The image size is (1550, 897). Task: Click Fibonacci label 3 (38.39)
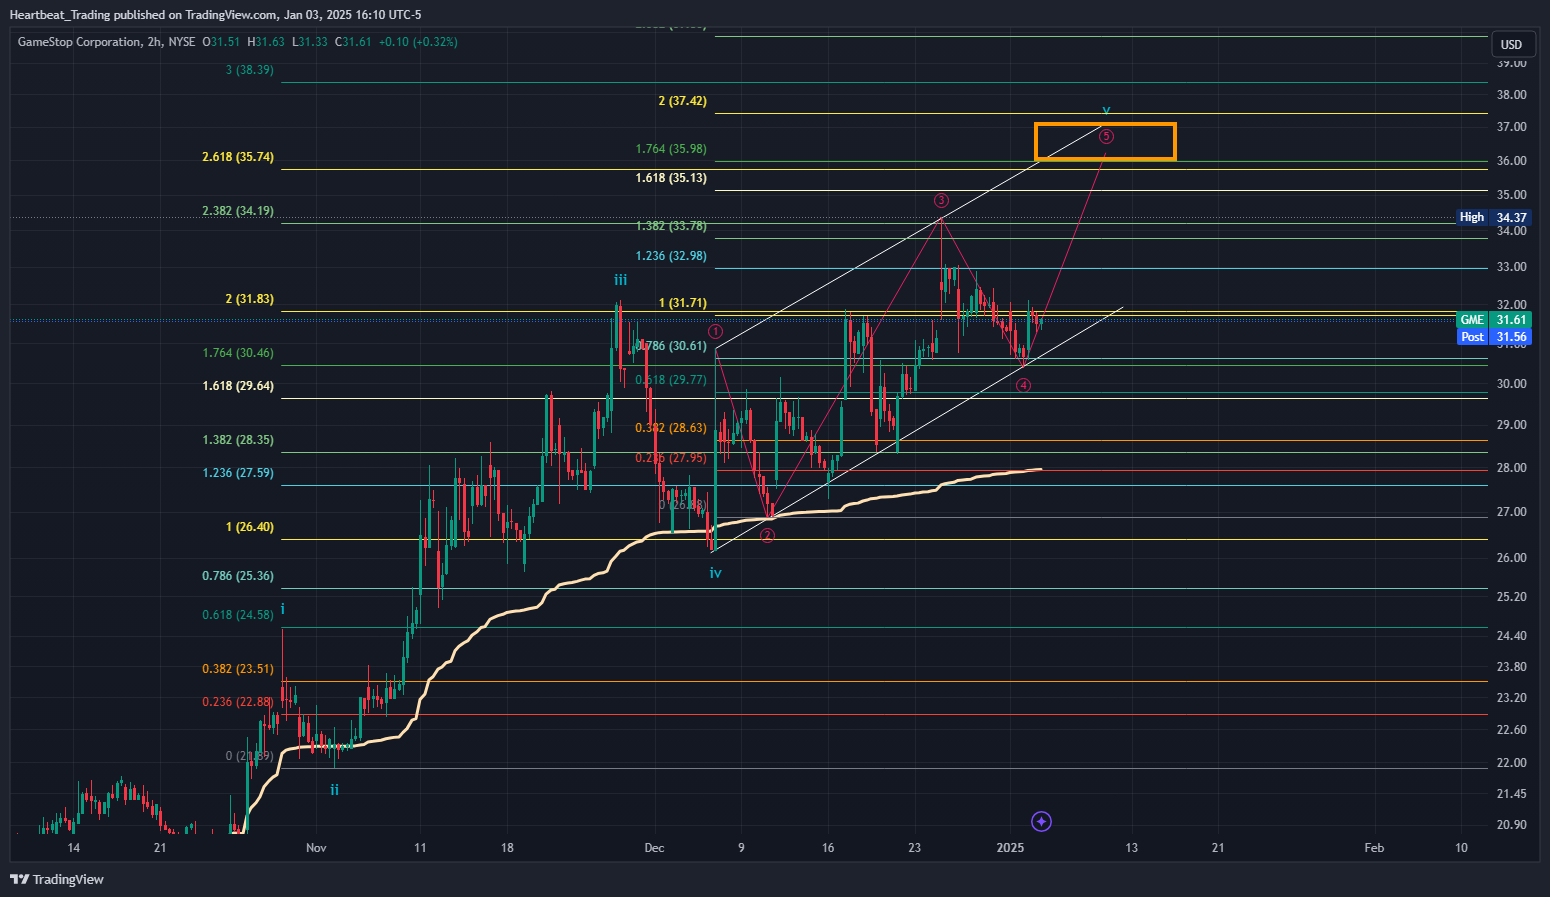click(x=250, y=70)
